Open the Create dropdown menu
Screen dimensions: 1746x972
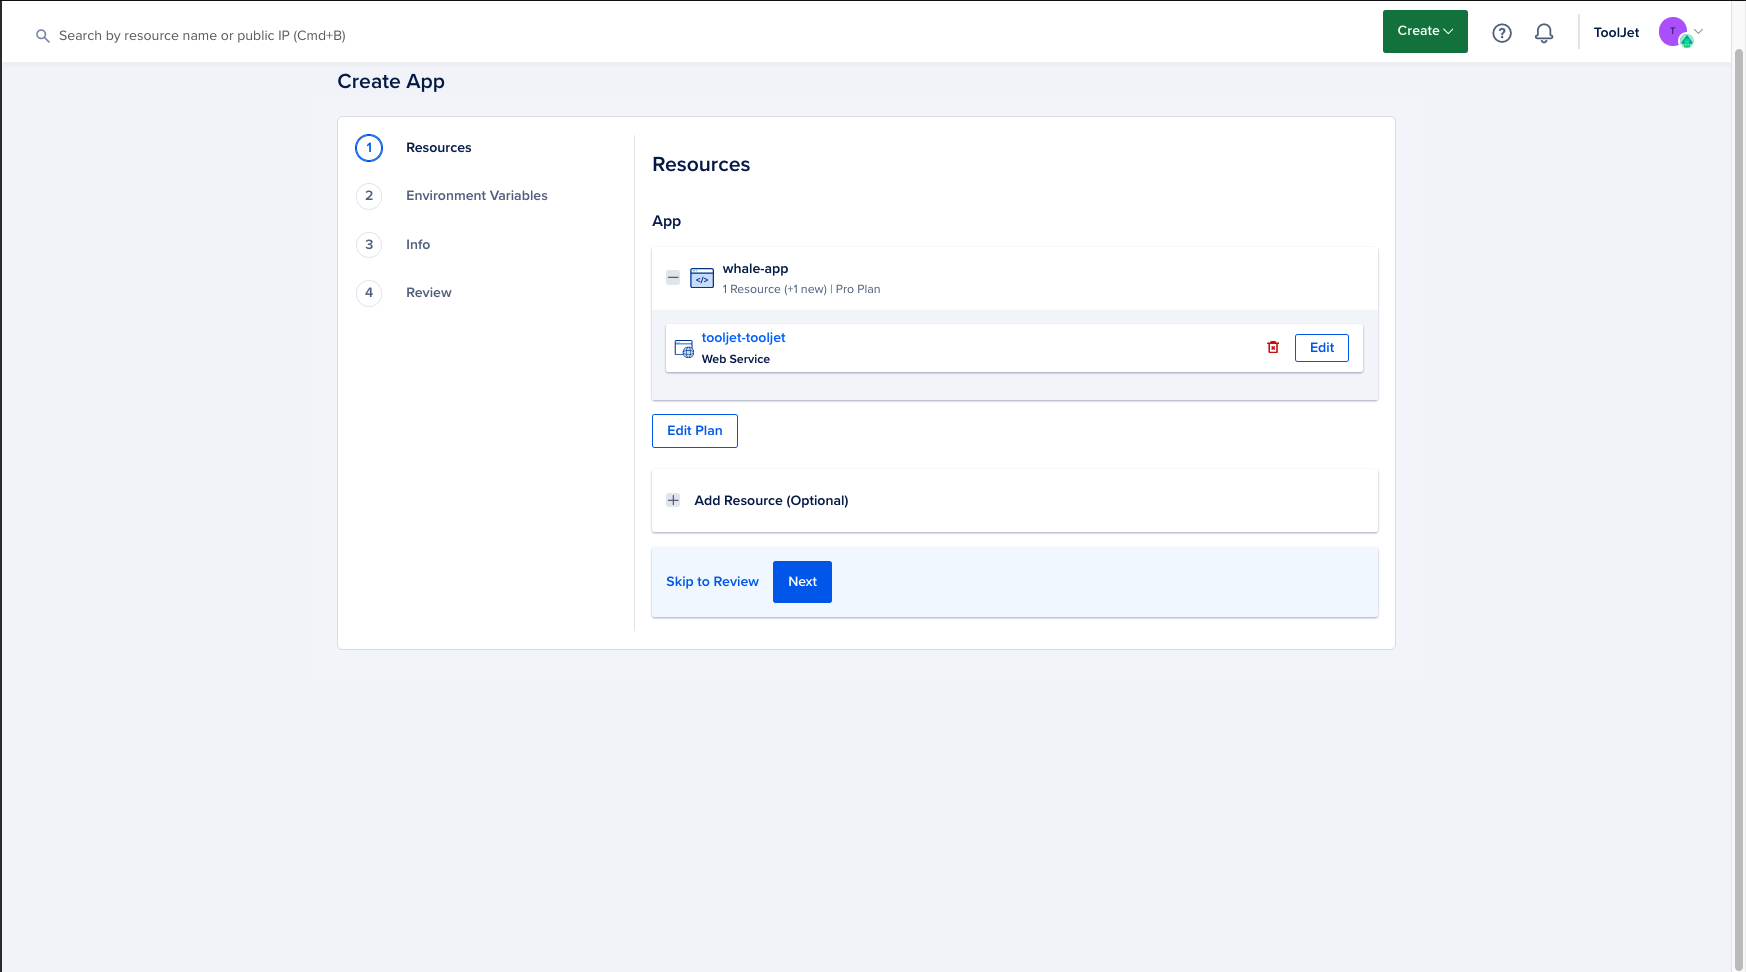(1424, 31)
